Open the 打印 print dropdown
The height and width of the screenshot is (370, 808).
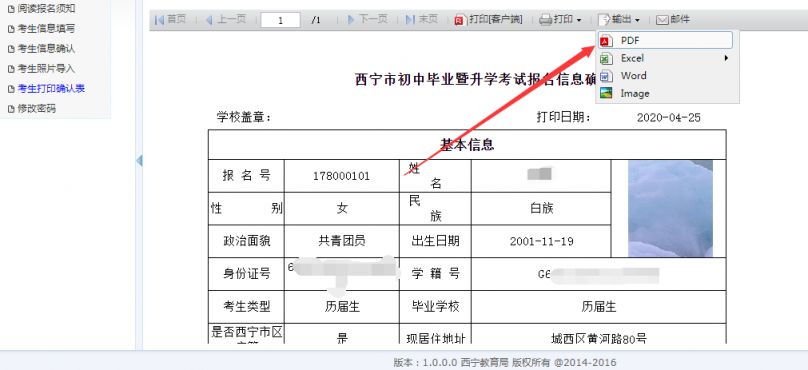(x=561, y=20)
